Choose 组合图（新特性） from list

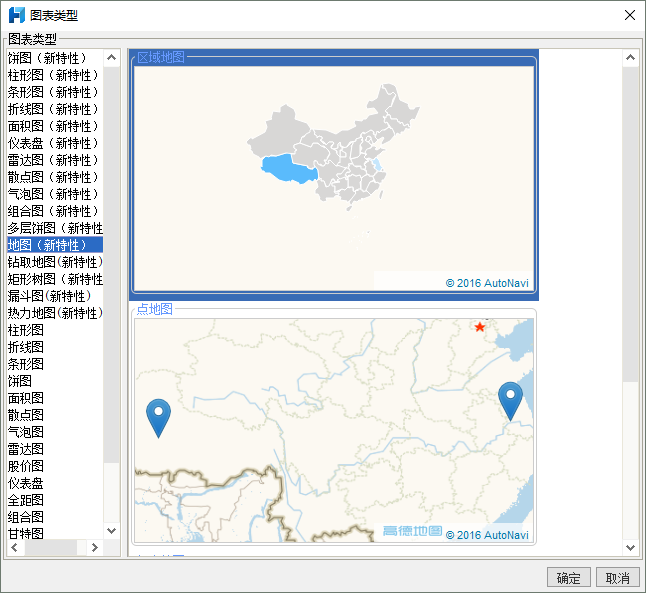point(55,211)
